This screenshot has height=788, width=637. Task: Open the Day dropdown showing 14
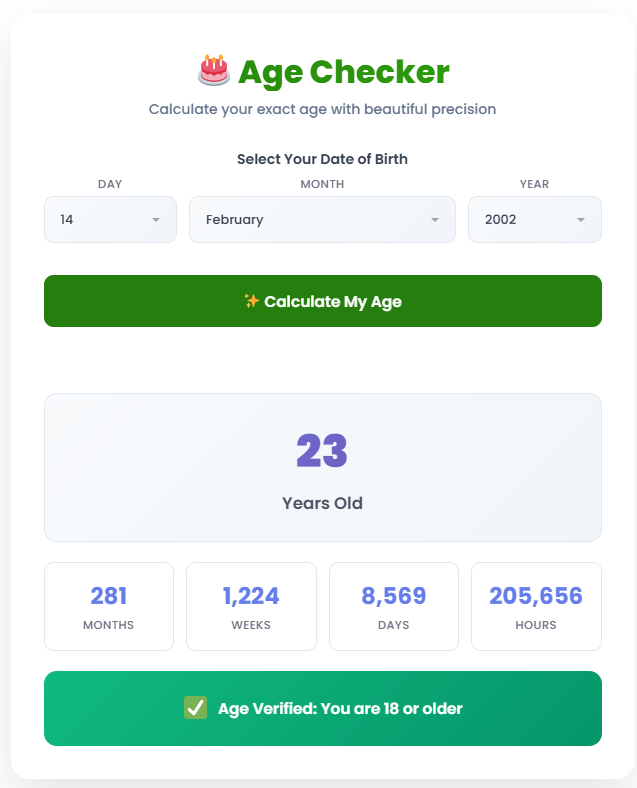click(111, 220)
